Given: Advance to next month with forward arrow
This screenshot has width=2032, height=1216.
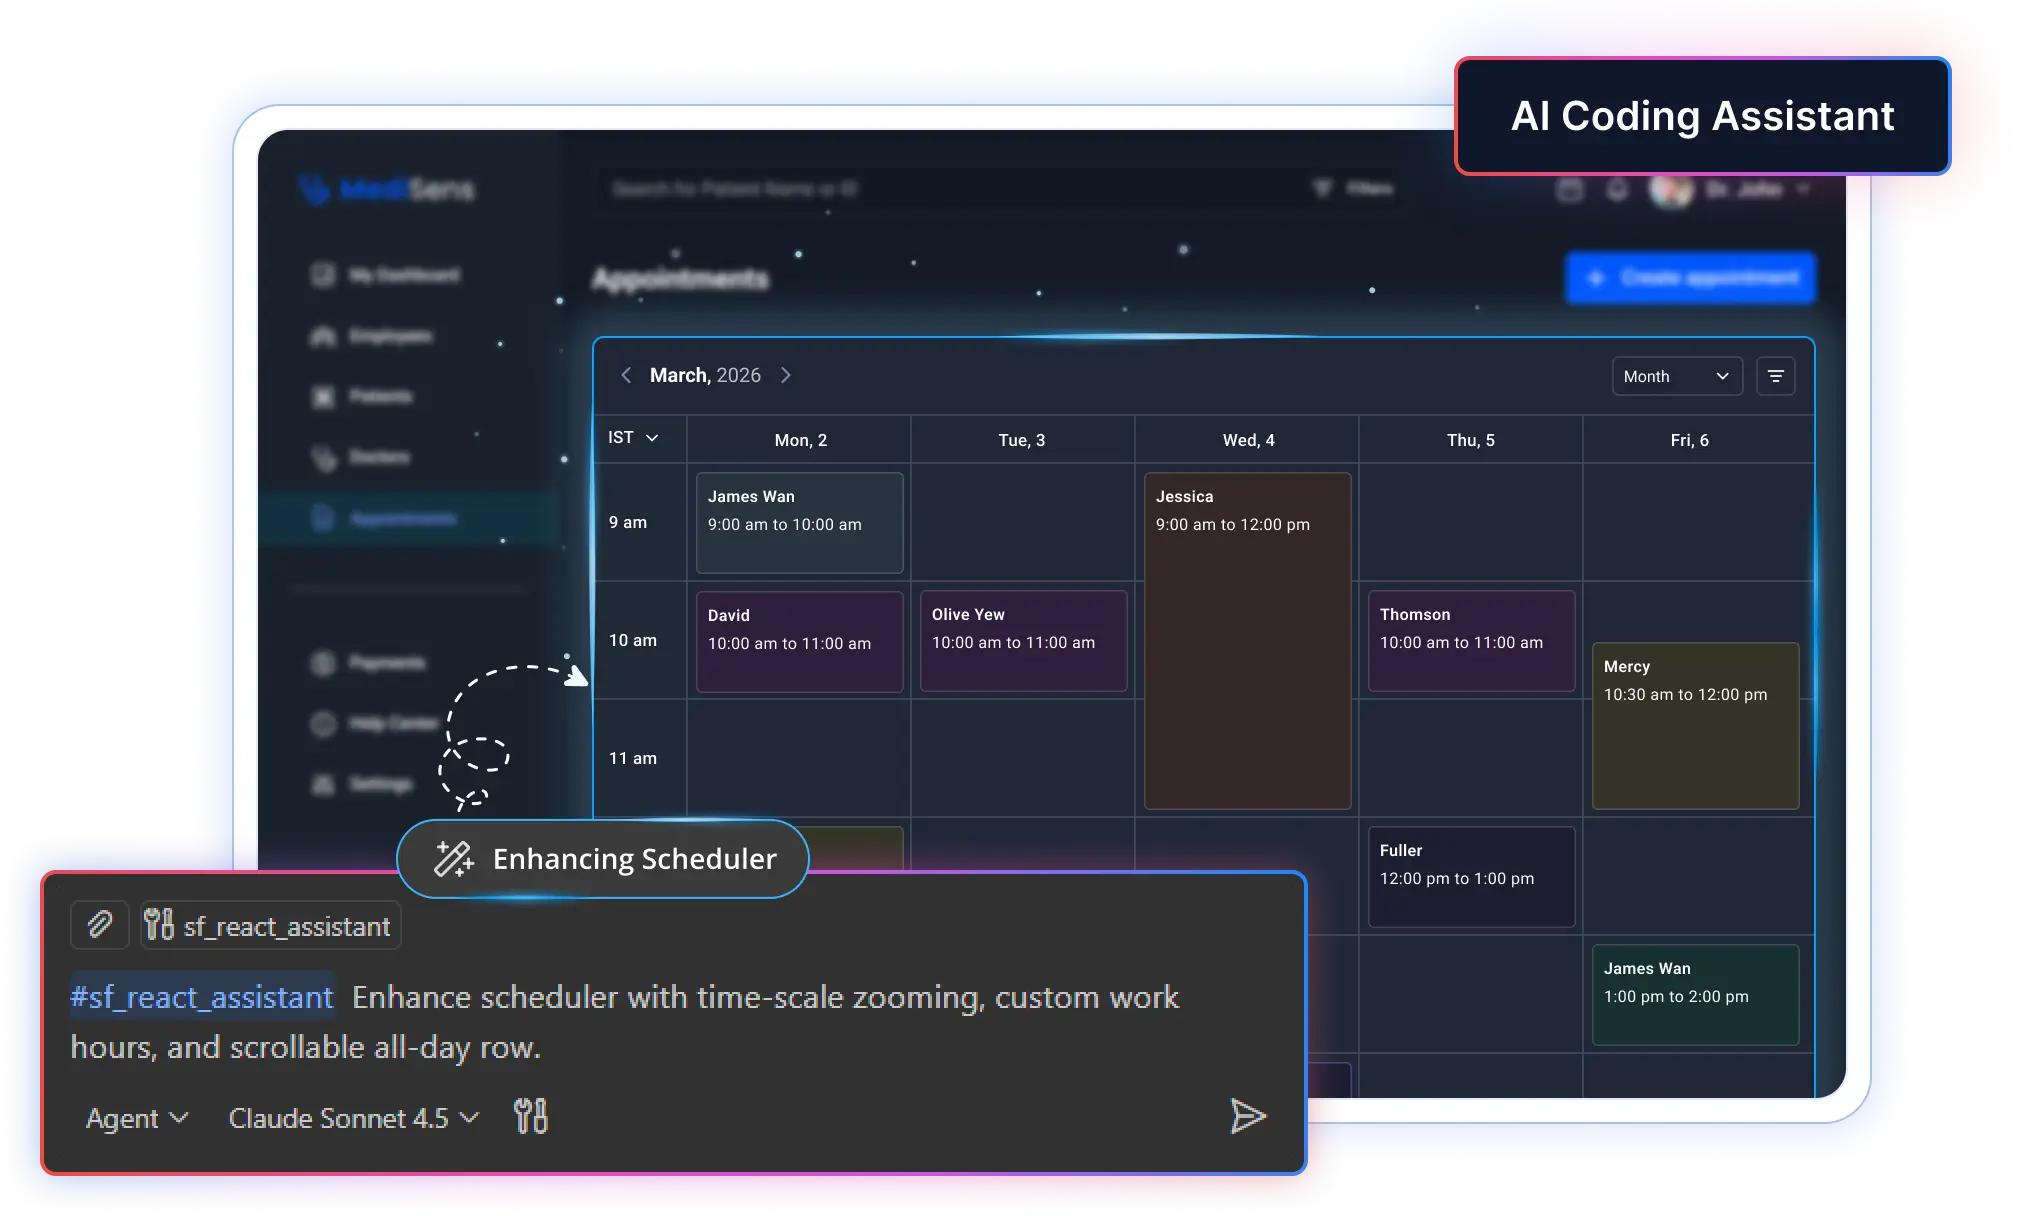Looking at the screenshot, I should [786, 375].
